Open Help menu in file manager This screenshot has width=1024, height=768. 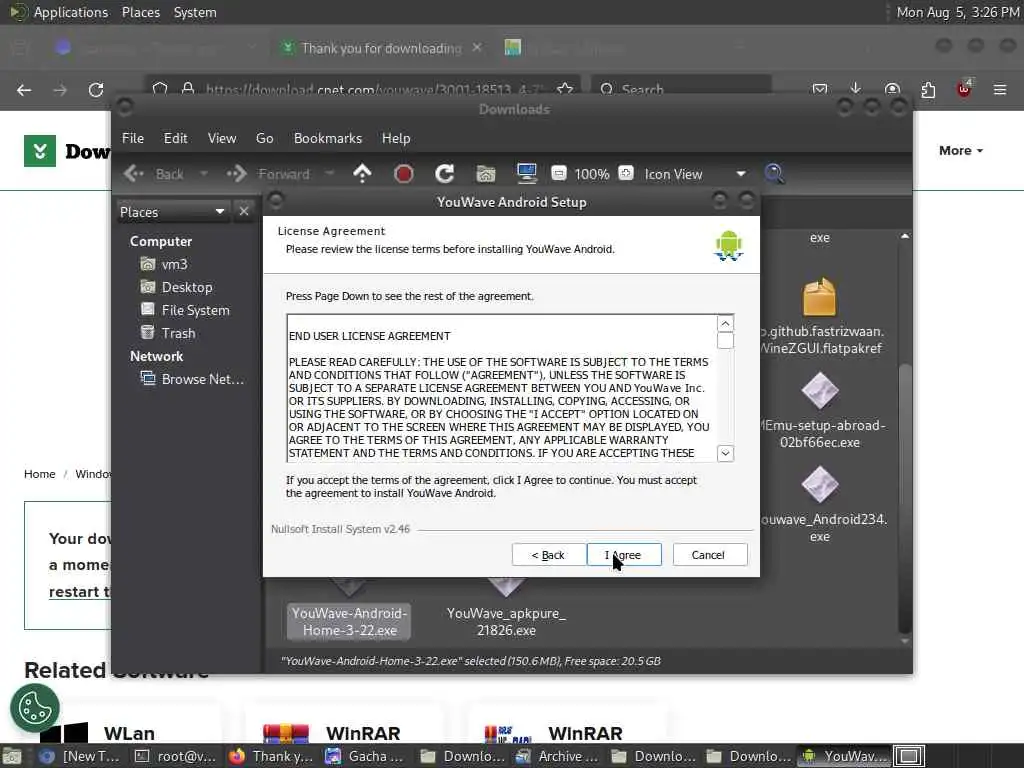tap(396, 138)
